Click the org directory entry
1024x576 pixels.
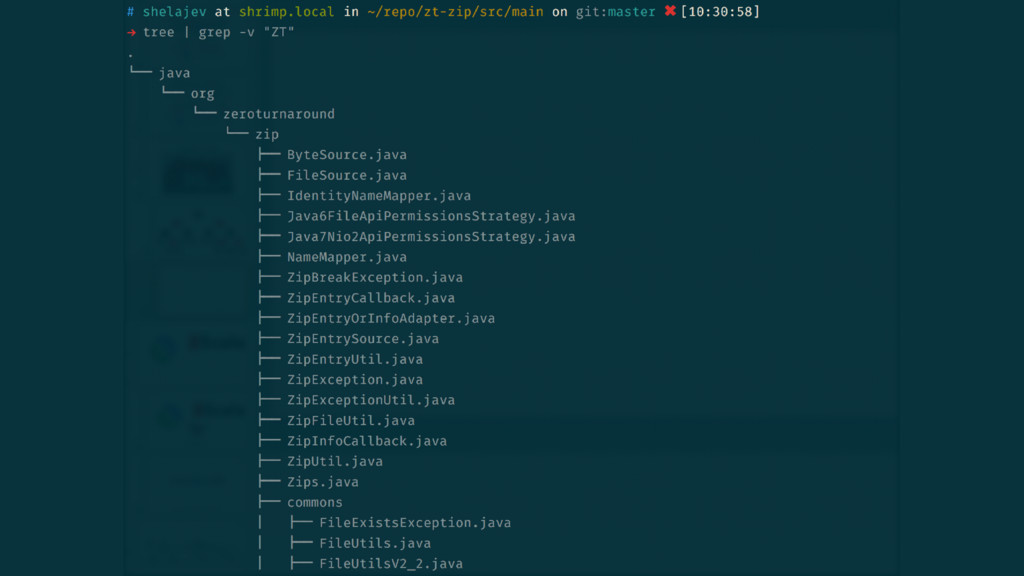pyautogui.click(x=202, y=93)
